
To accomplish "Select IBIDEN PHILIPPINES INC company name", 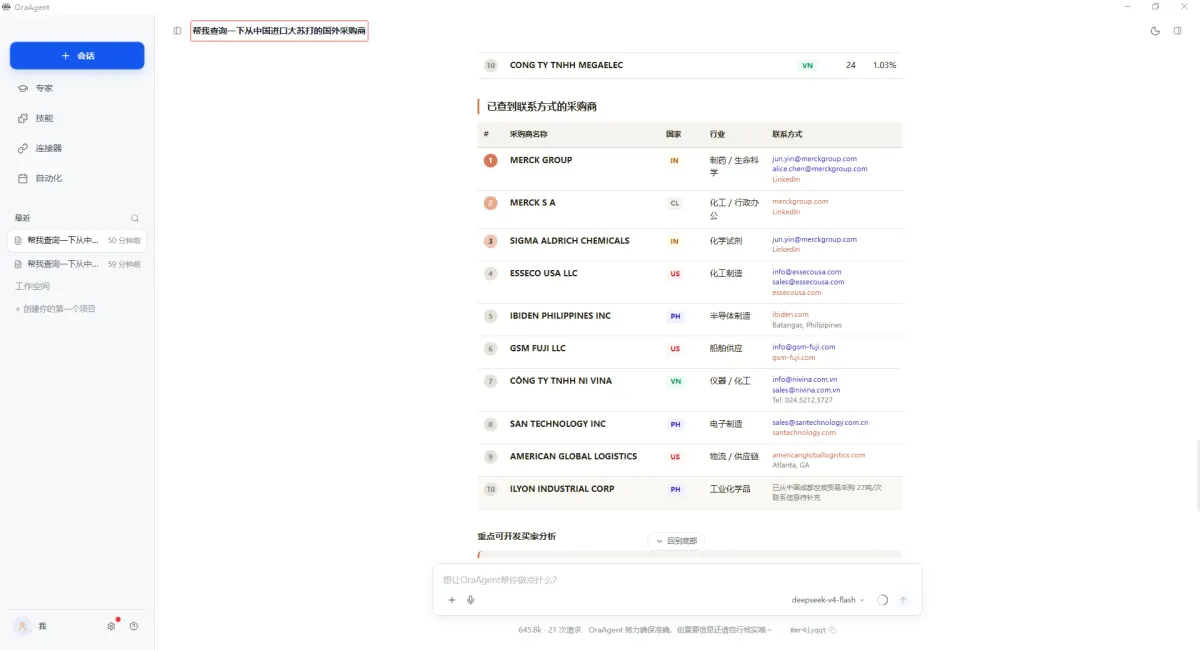I will [x=560, y=315].
